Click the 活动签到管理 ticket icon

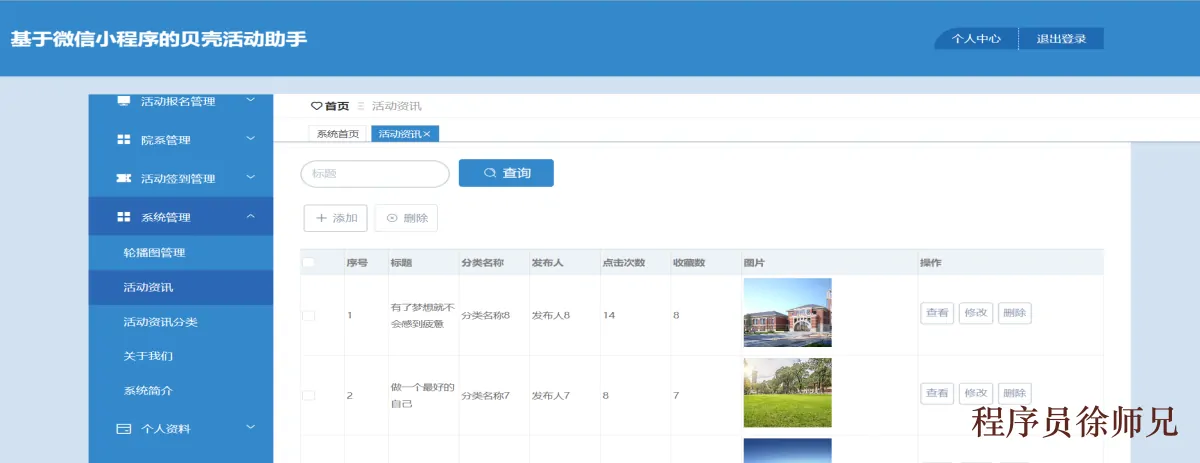coord(124,179)
